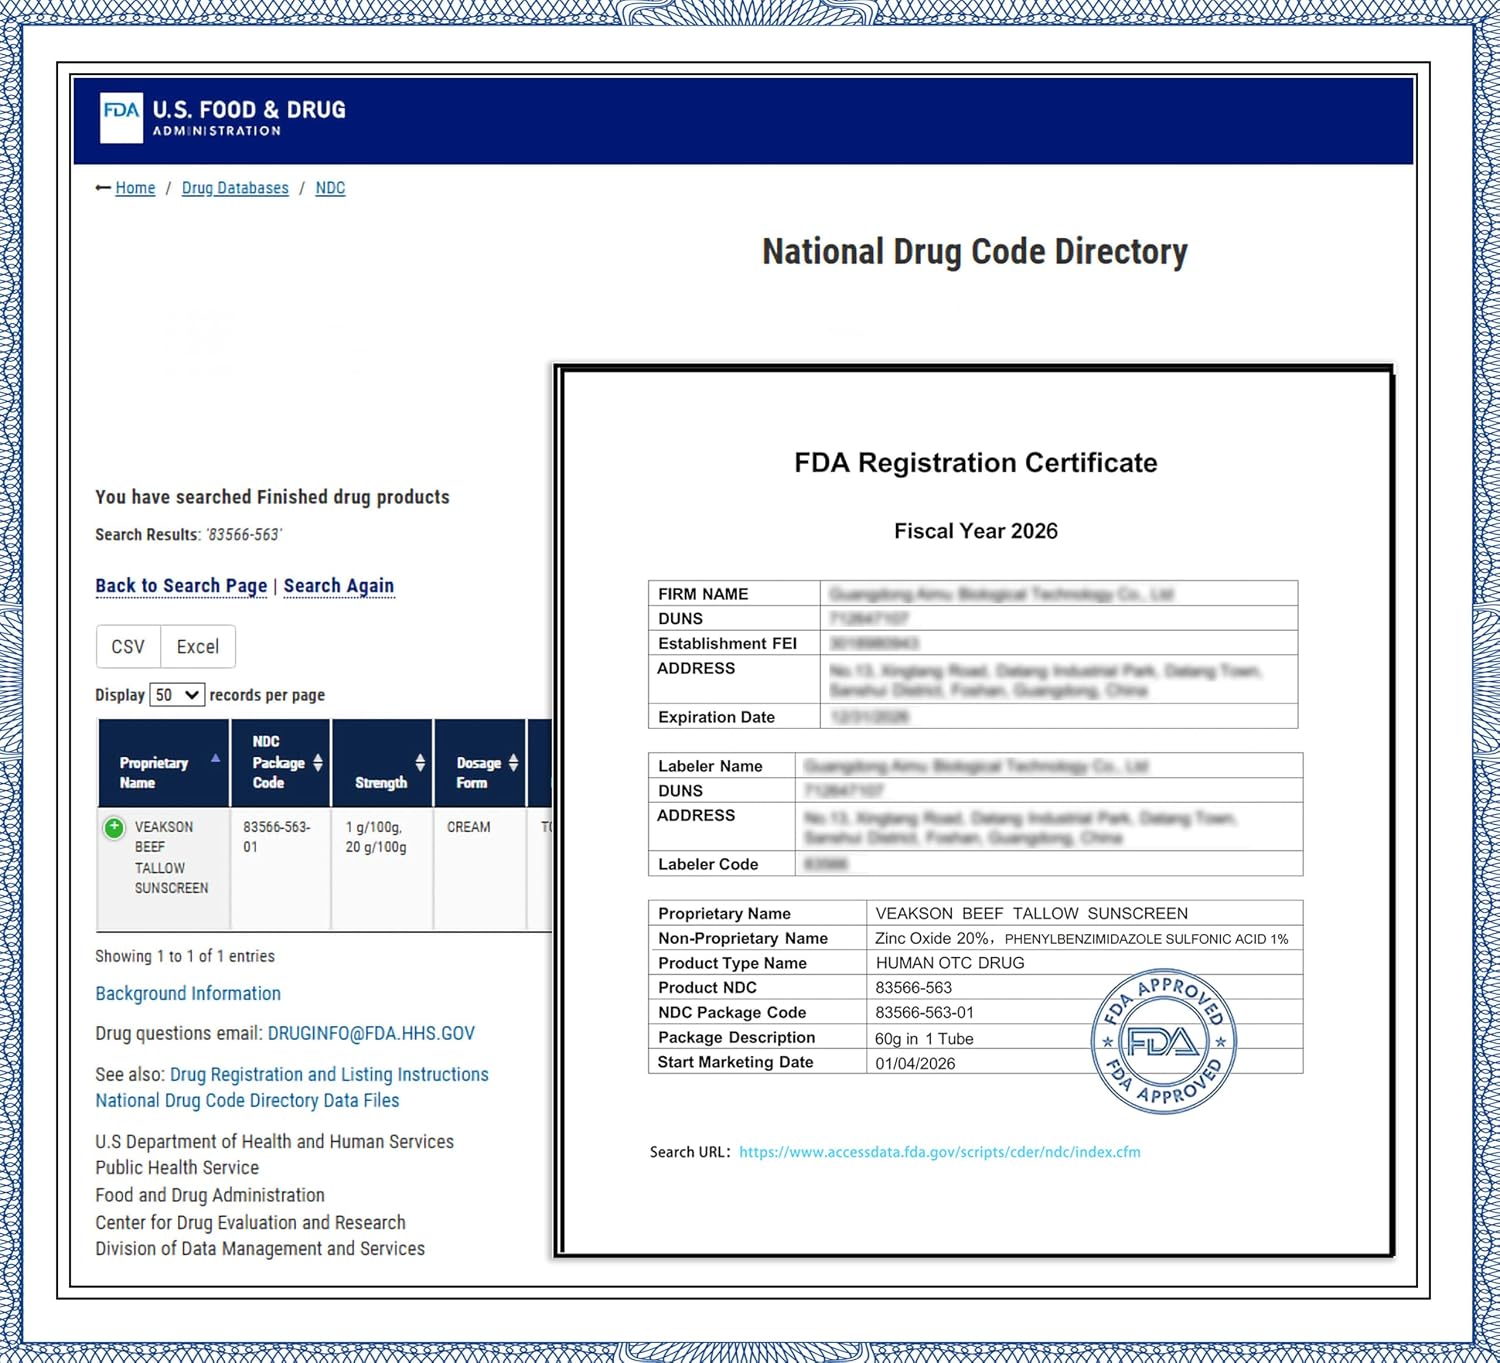Go to Home breadcrumb link
The width and height of the screenshot is (1500, 1363).
point(135,188)
